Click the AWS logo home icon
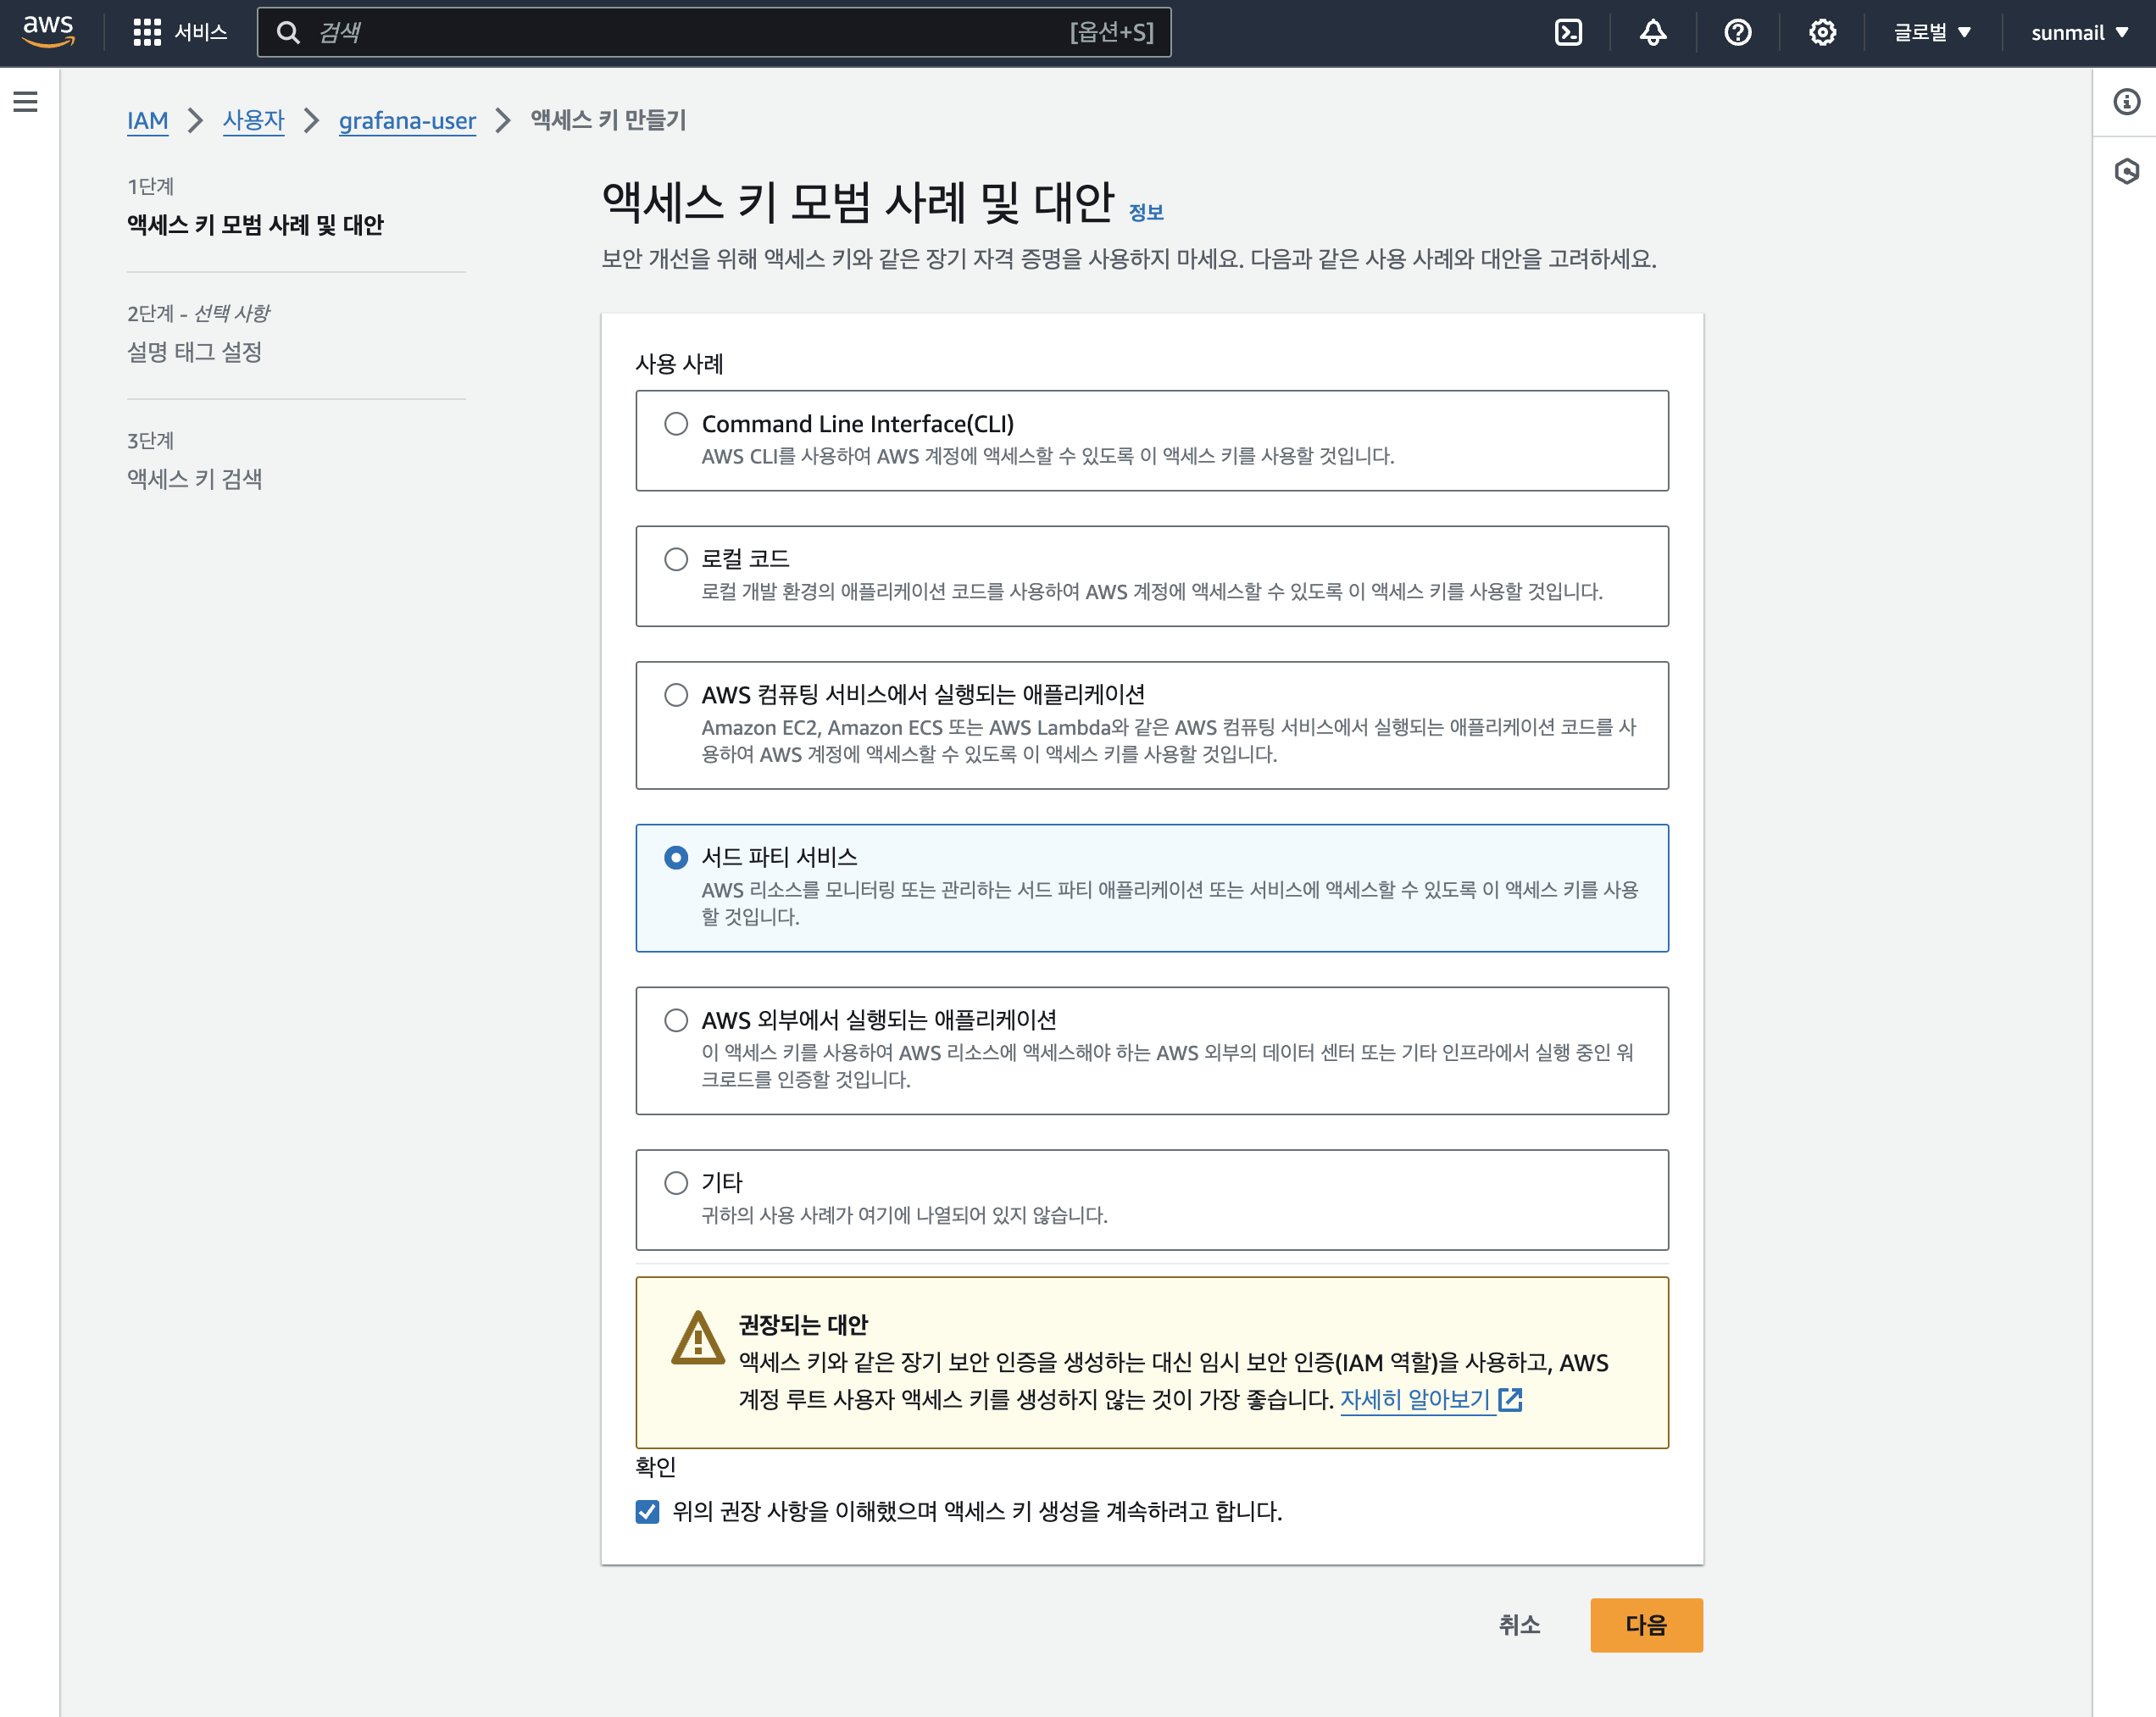Viewport: 2156px width, 1717px height. [x=48, y=32]
